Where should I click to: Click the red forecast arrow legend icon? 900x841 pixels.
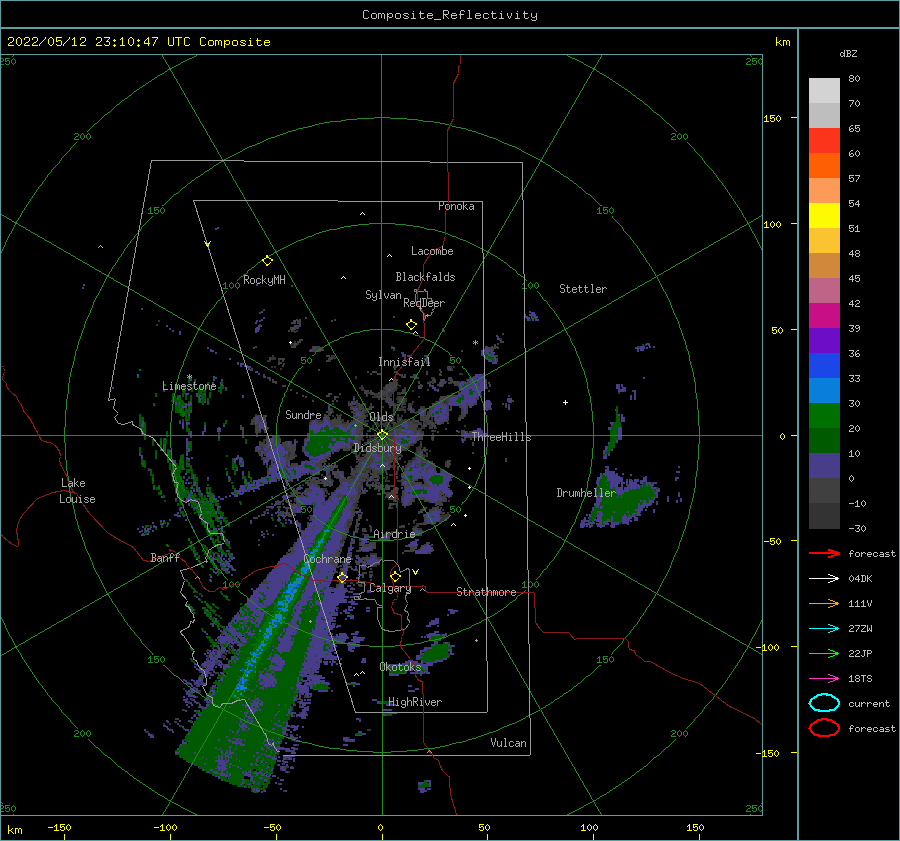824,553
